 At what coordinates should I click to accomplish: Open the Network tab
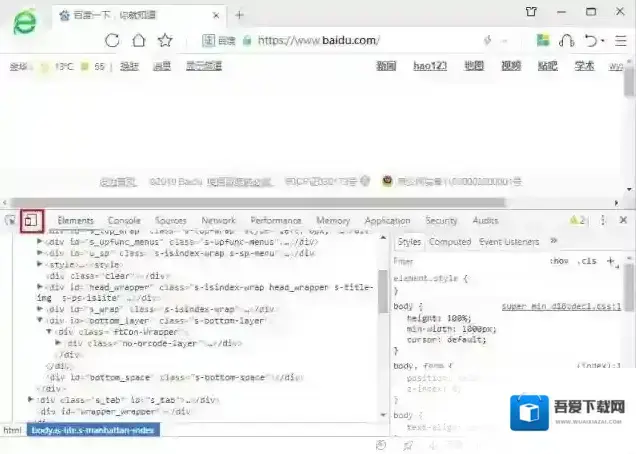218,220
